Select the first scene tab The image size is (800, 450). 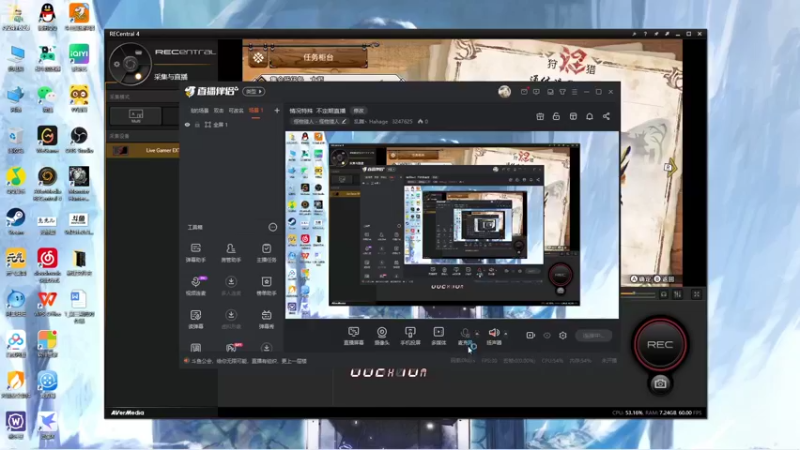click(199, 110)
